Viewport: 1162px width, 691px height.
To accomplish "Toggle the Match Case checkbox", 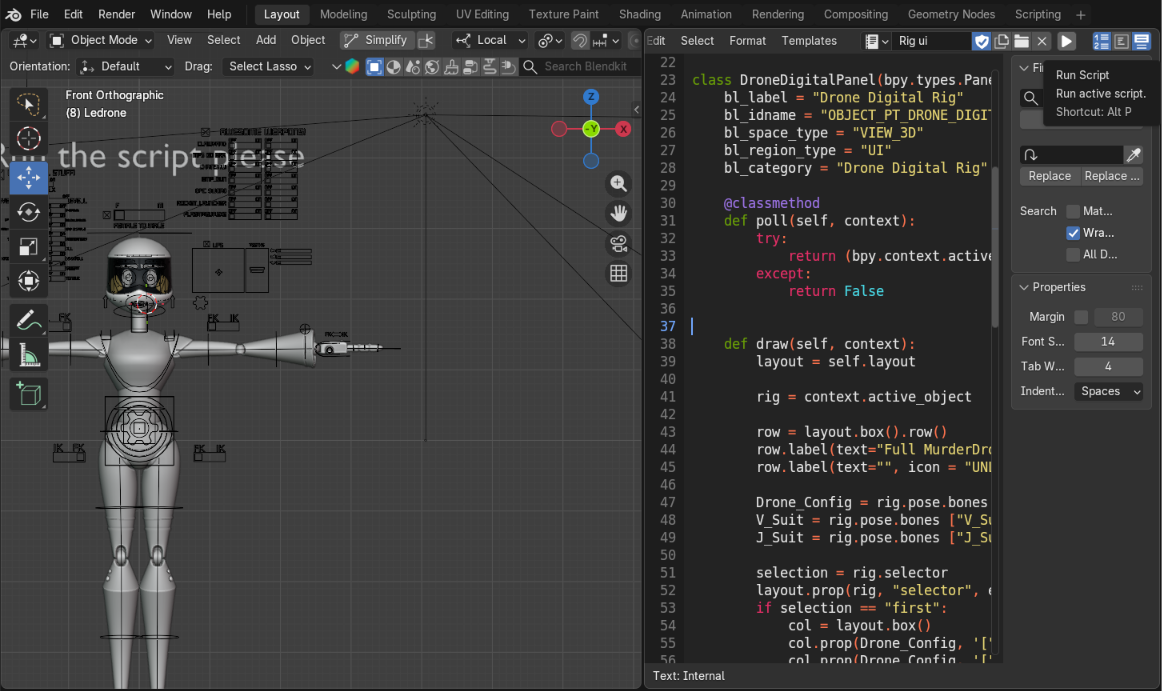I will tap(1072, 211).
